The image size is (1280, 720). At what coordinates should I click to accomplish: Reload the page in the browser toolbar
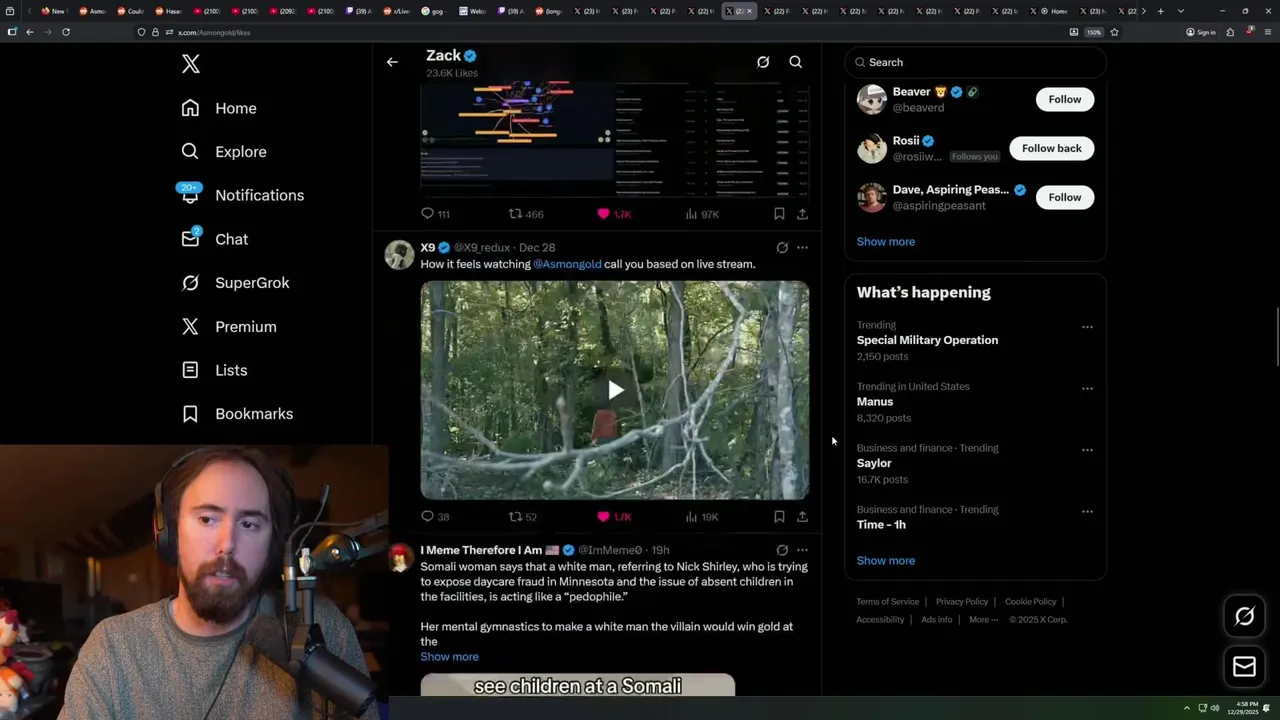[66, 32]
